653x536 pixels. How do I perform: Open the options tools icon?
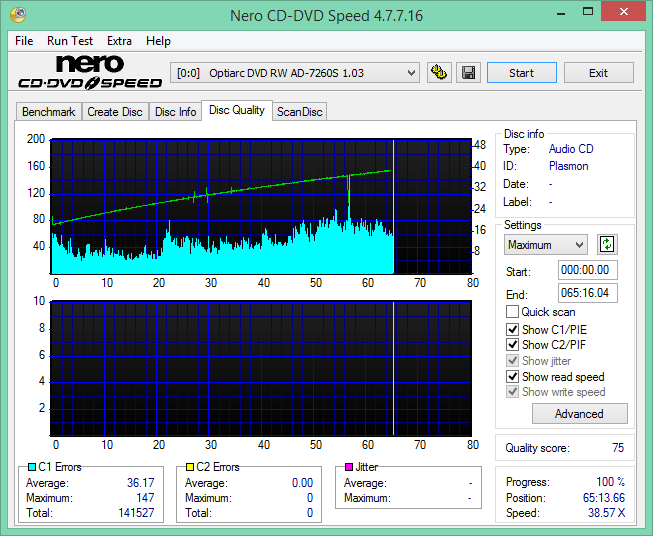[x=439, y=73]
